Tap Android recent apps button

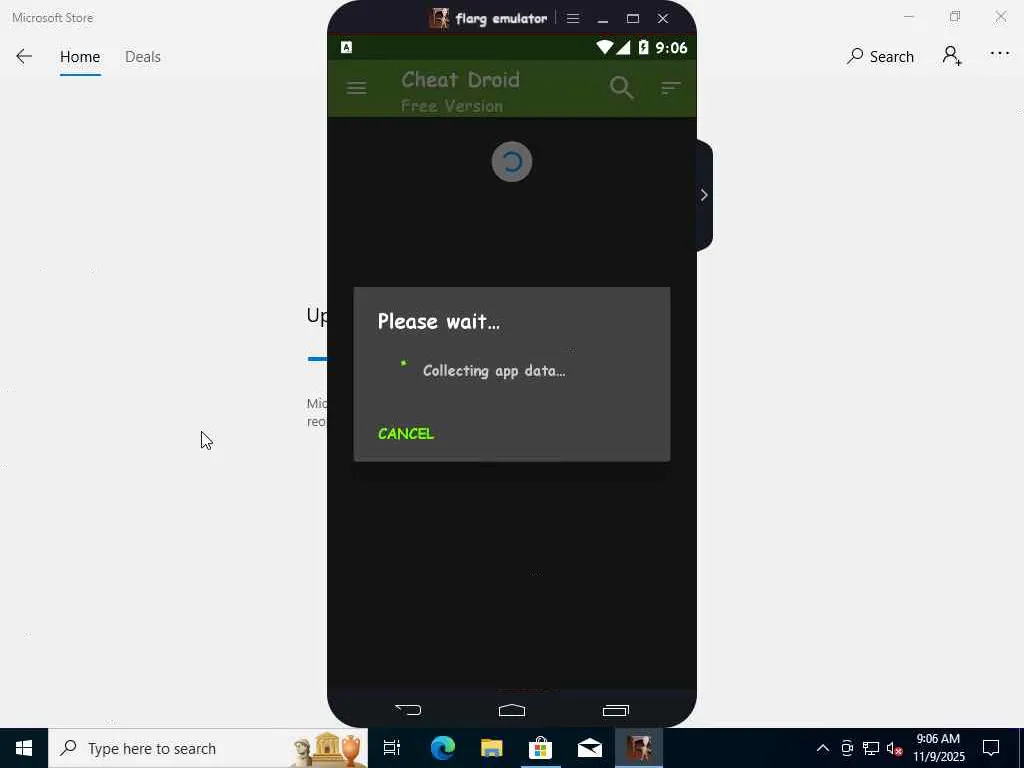click(615, 710)
